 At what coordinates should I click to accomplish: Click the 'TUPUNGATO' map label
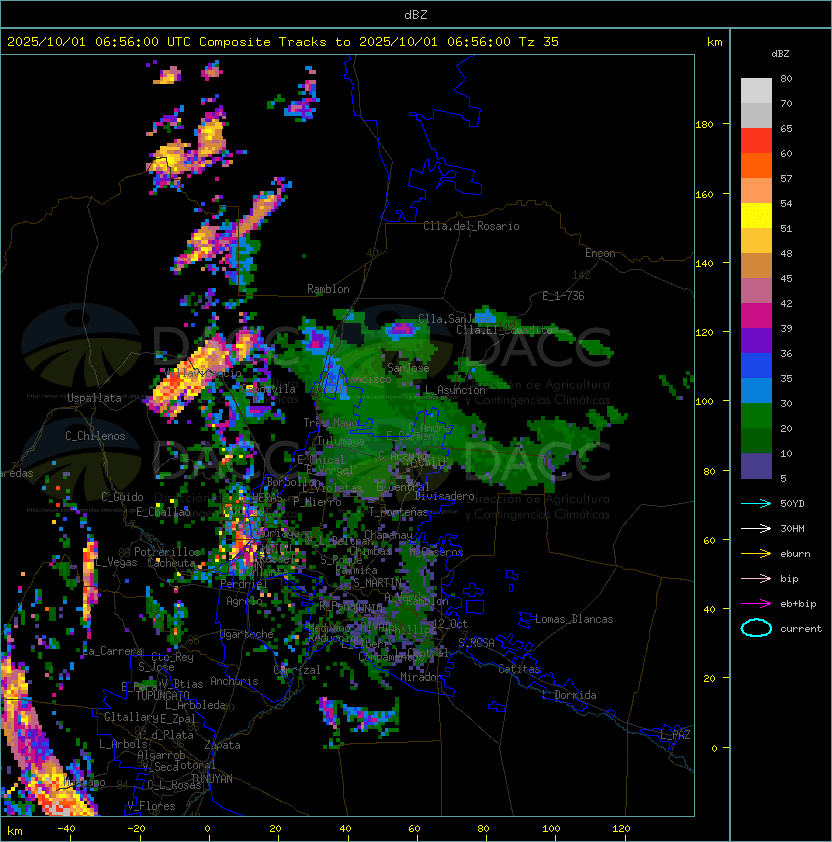(x=162, y=695)
